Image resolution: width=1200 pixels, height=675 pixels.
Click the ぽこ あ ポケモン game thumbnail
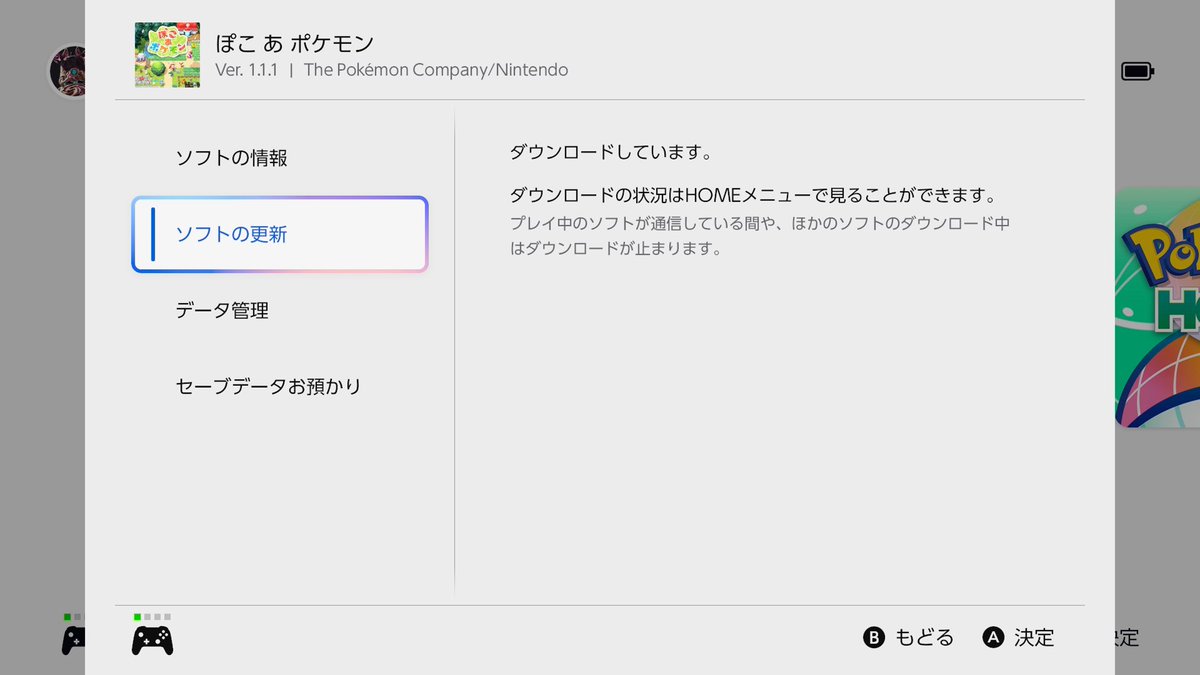167,55
